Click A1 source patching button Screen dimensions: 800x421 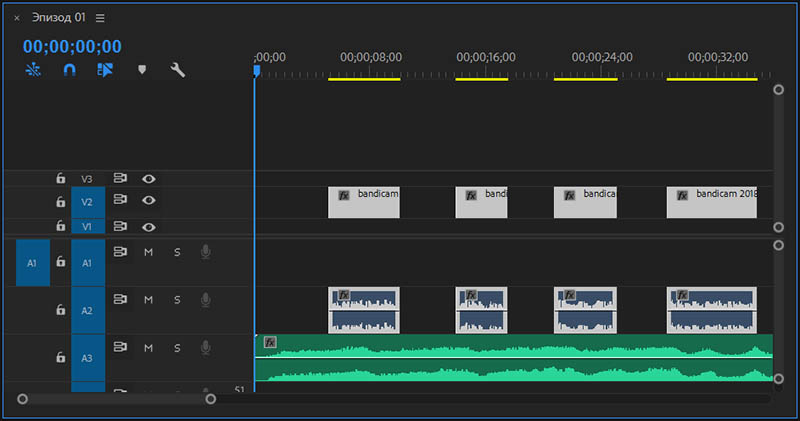[33, 263]
